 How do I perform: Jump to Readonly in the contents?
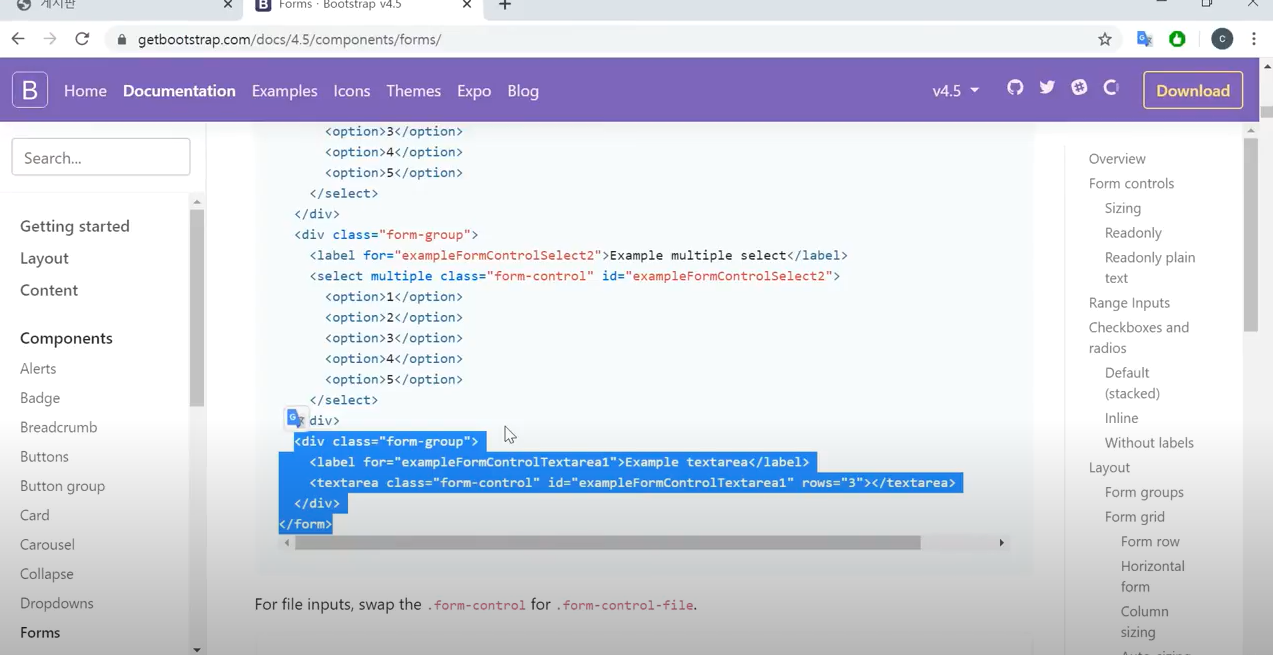point(1133,233)
